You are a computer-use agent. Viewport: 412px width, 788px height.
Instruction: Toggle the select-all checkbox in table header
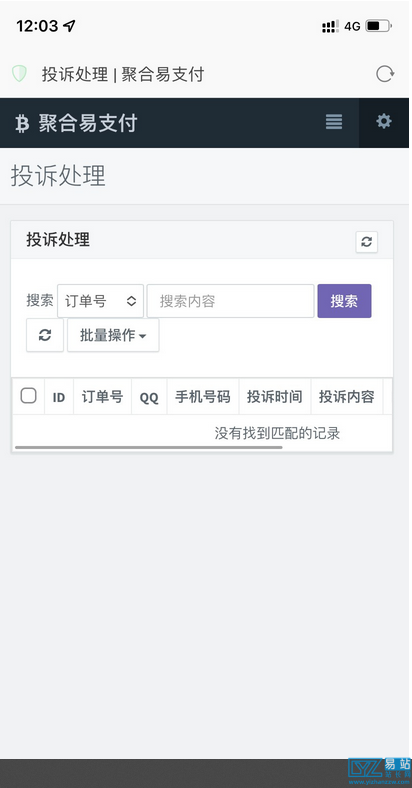tap(29, 396)
